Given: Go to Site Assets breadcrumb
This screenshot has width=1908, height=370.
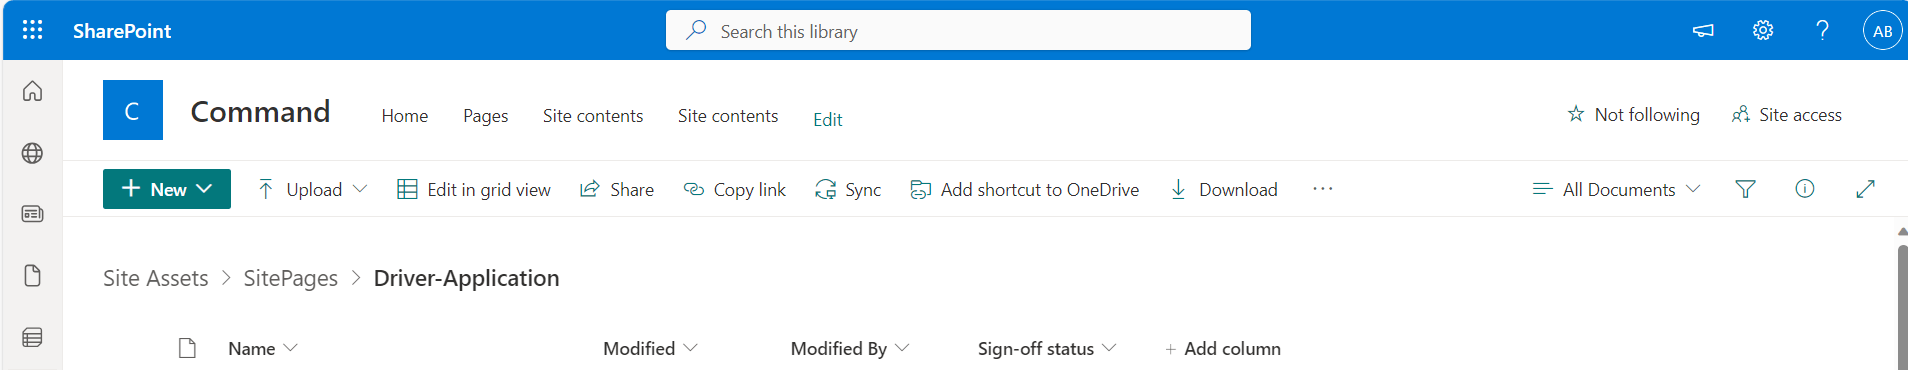Looking at the screenshot, I should click(156, 278).
